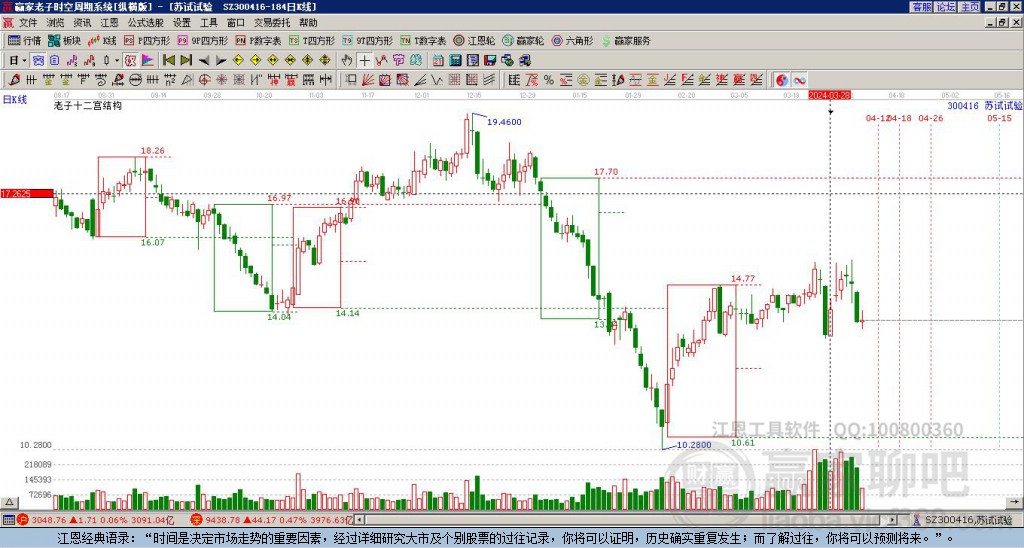Image resolution: width=1024 pixels, height=548 pixels.
Task: Click the 主页 homepage button
Action: pyautogui.click(x=969, y=7)
